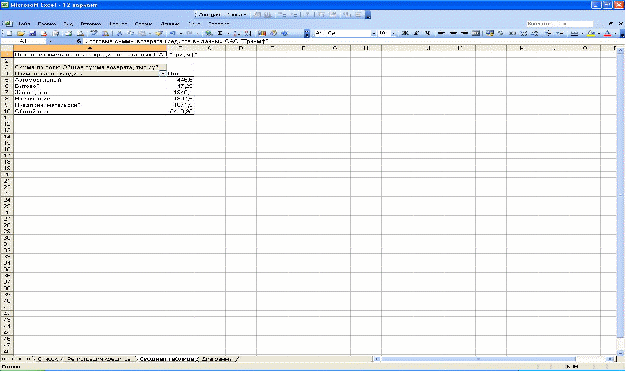Apply cell borders with the Borders icon
The image size is (626, 372).
pos(574,34)
